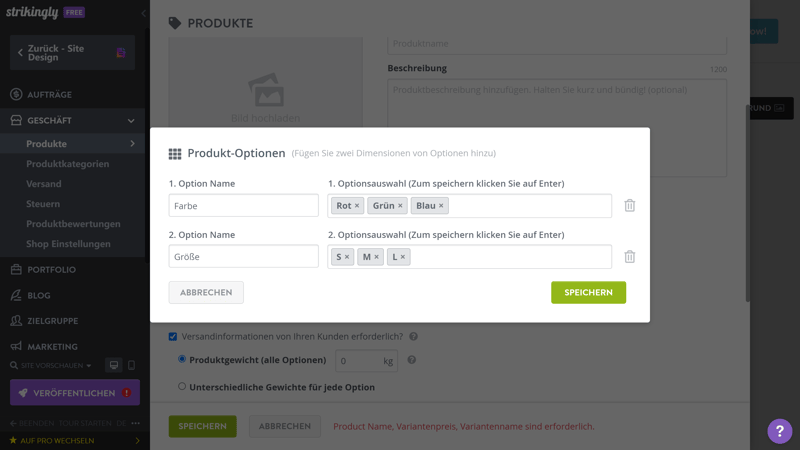The height and width of the screenshot is (450, 800).
Task: Select Unterschiedliche Gewichte für jede Option
Action: coord(182,386)
